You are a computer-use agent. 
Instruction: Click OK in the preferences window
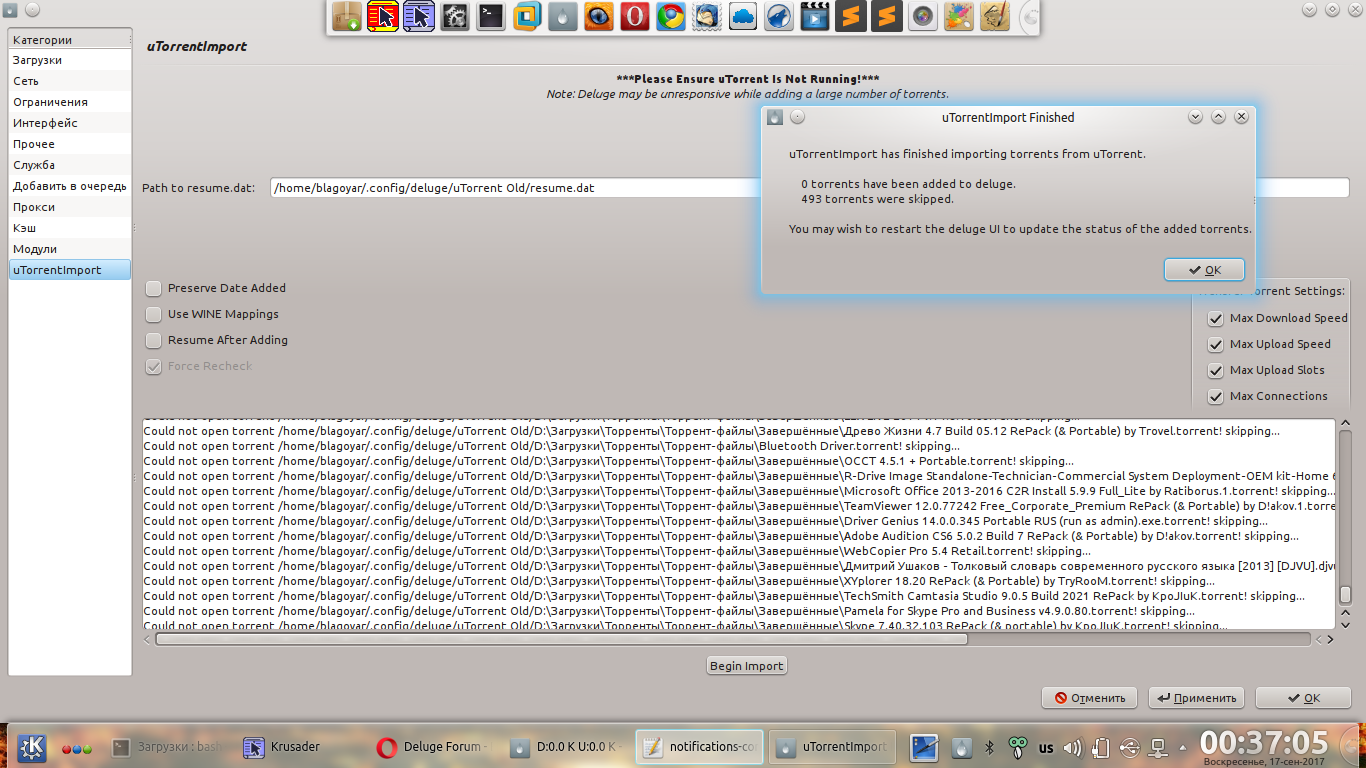pos(1303,698)
